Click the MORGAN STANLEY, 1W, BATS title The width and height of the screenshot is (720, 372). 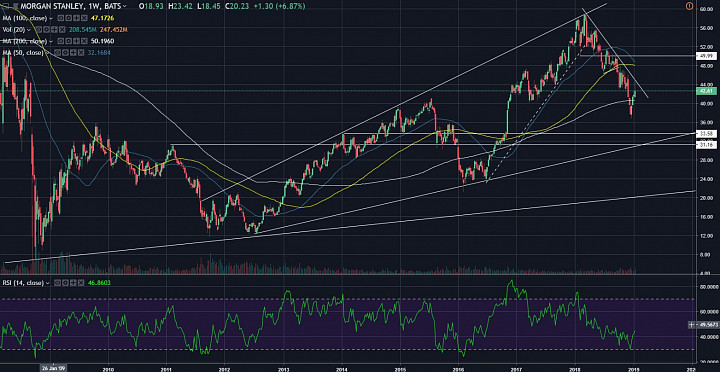click(71, 6)
